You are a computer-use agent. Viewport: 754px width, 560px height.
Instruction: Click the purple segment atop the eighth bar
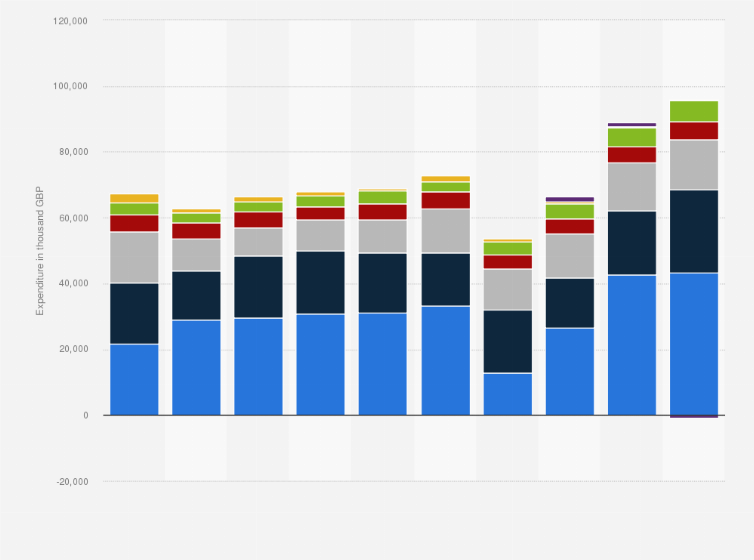point(570,199)
